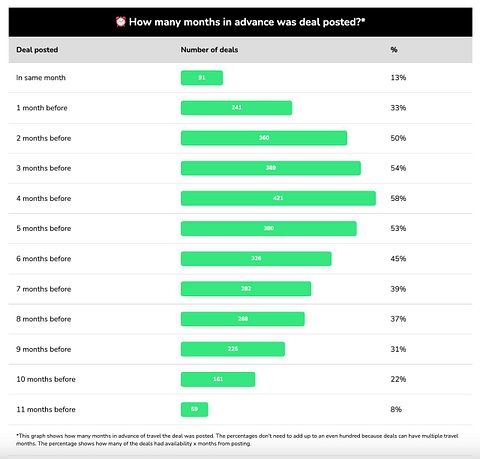Click the '1 month before' bar showing 241
The image size is (480, 459).
236,108
